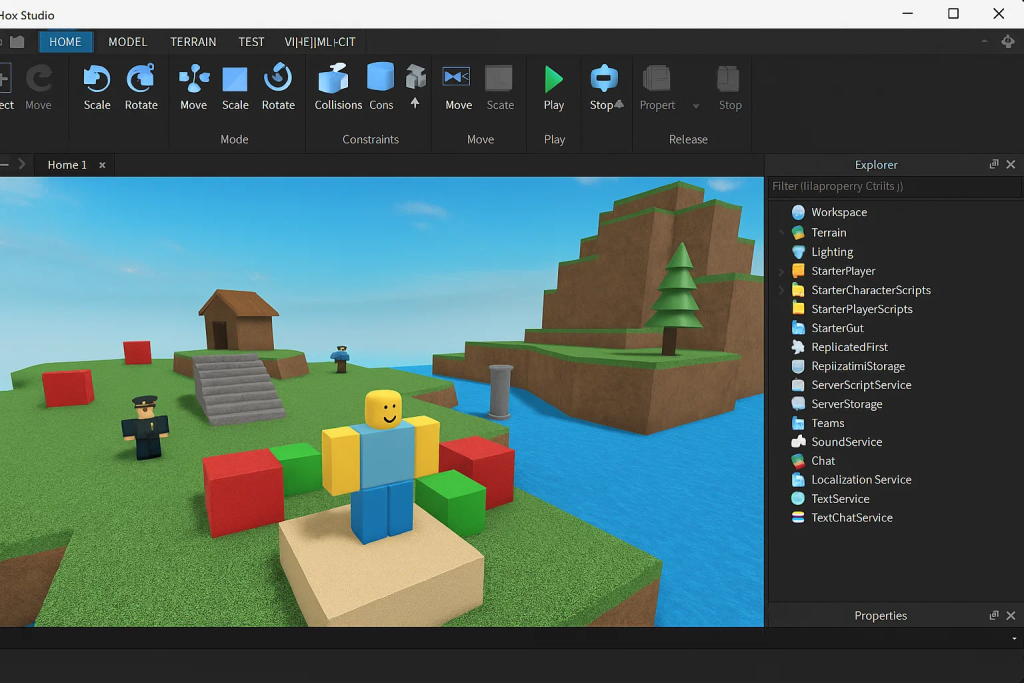
Task: Click the greyed-out Scate tool
Action: click(x=500, y=87)
